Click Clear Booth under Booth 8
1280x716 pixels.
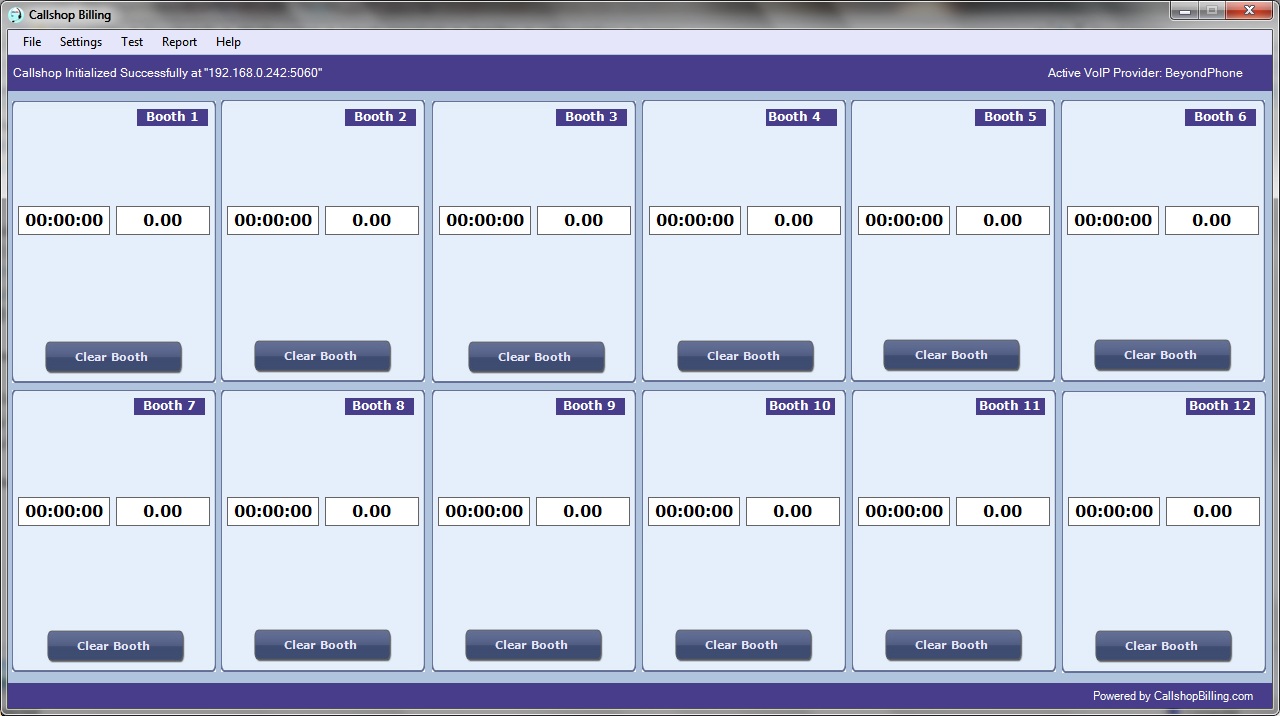coord(322,645)
